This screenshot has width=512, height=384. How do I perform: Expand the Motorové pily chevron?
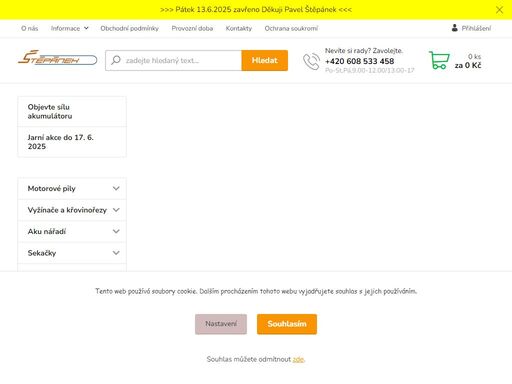coord(116,188)
